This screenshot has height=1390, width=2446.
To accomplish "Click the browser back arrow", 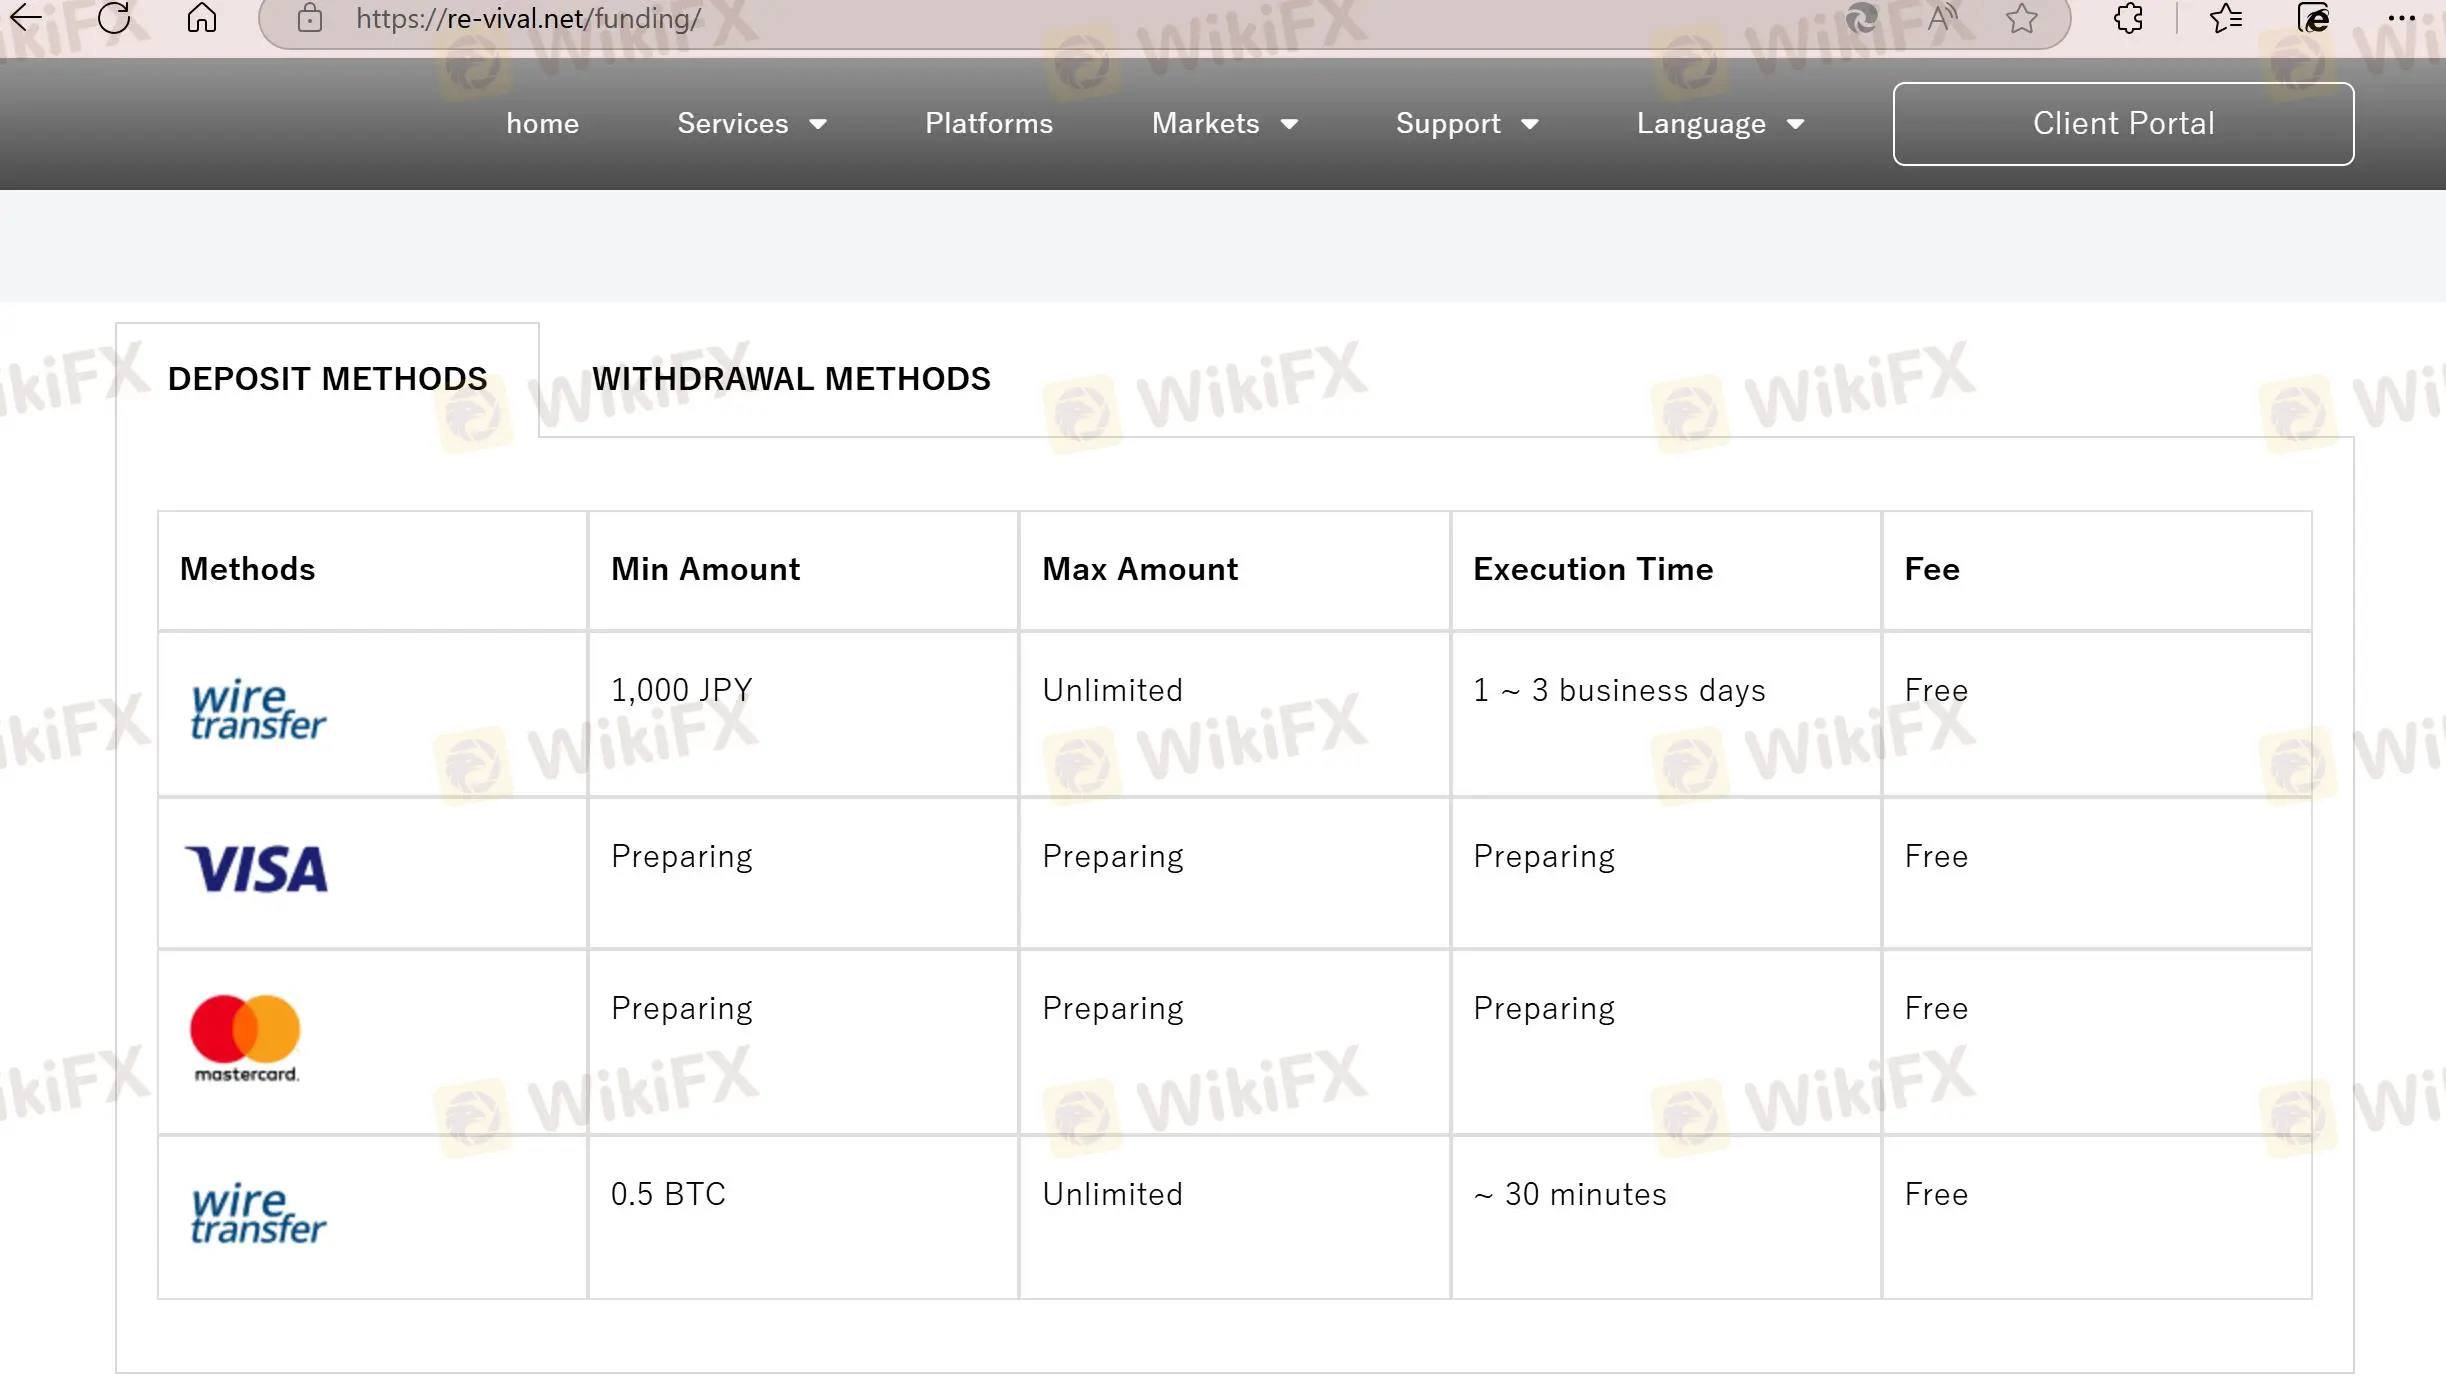I will (26, 17).
